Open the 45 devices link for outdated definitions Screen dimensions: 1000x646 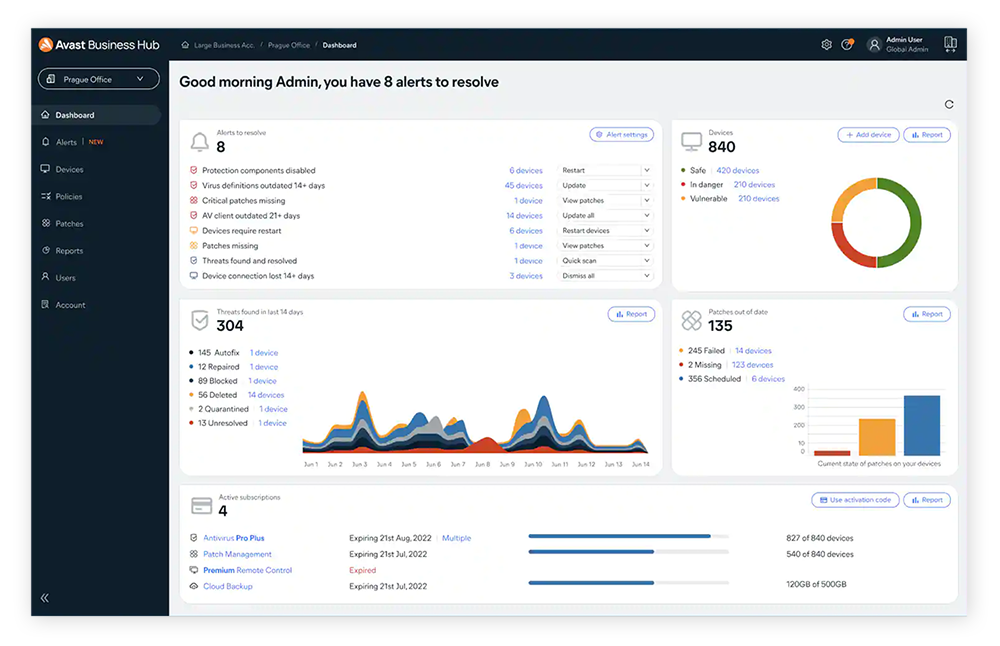[523, 186]
